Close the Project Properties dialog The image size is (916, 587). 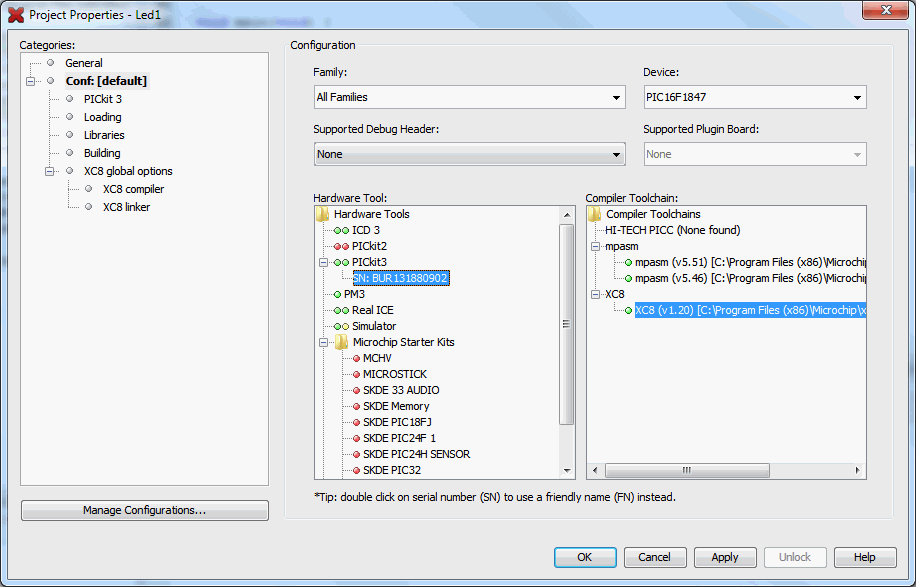coord(885,10)
